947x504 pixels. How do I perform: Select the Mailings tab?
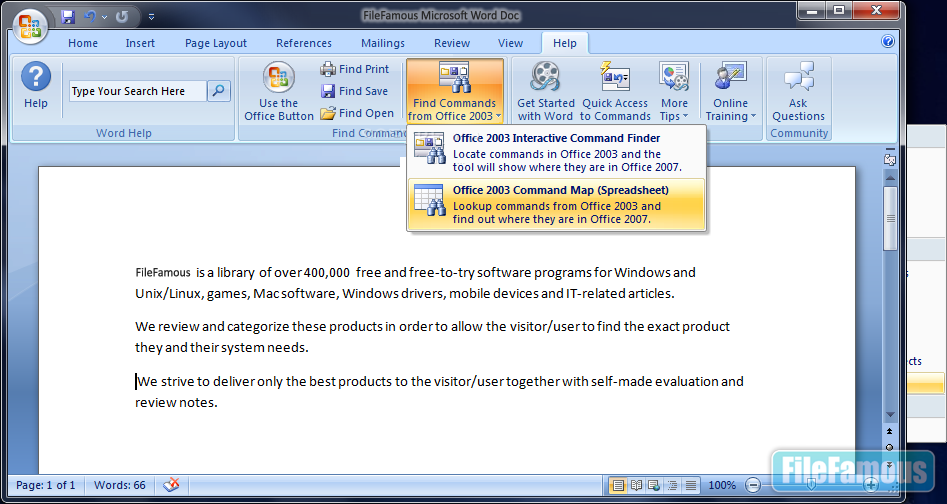(383, 43)
